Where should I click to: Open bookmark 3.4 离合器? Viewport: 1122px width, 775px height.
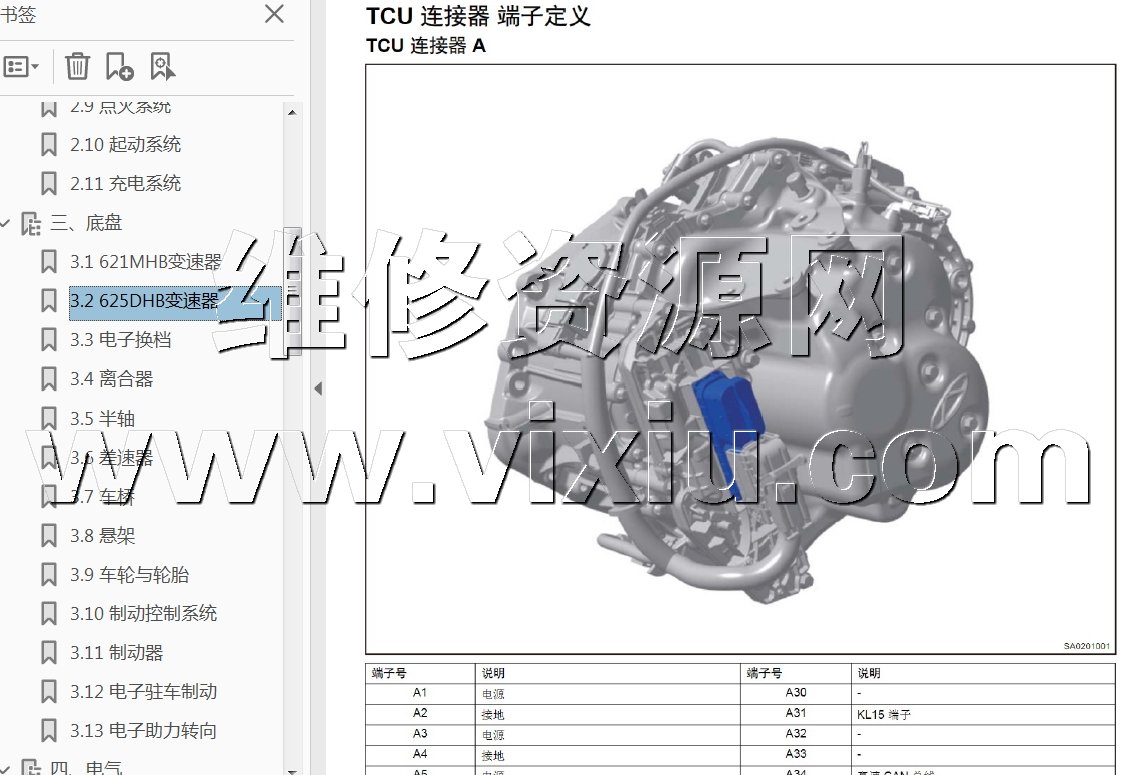111,379
